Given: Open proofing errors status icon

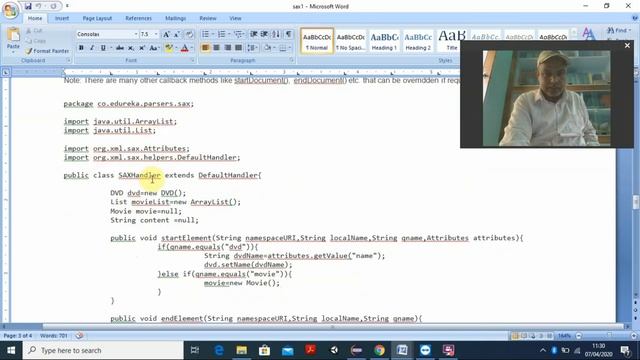Looking at the screenshot, I should [80, 336].
